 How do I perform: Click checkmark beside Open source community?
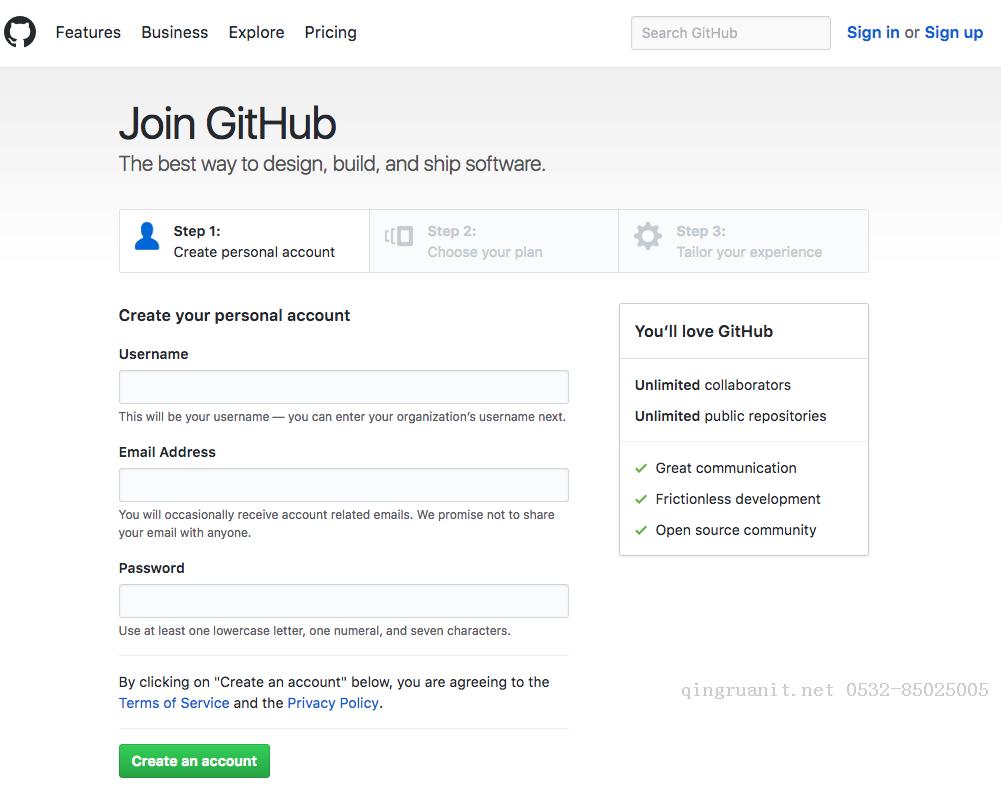641,530
